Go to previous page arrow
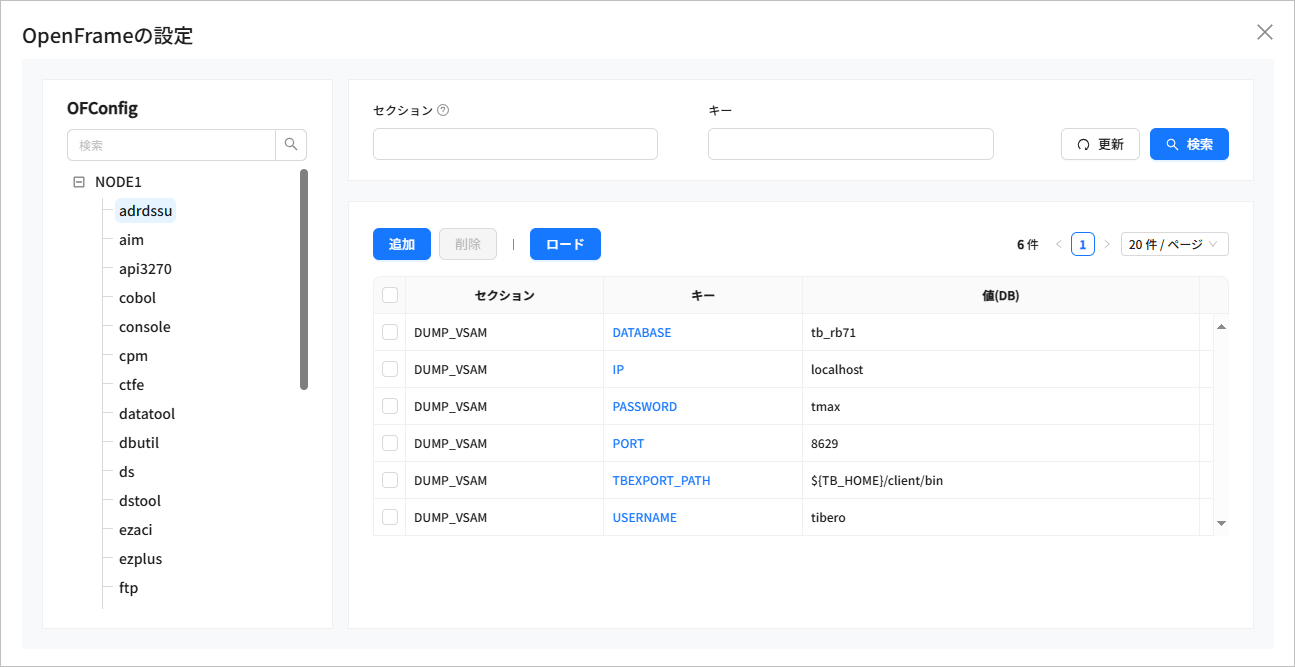 (1059, 244)
